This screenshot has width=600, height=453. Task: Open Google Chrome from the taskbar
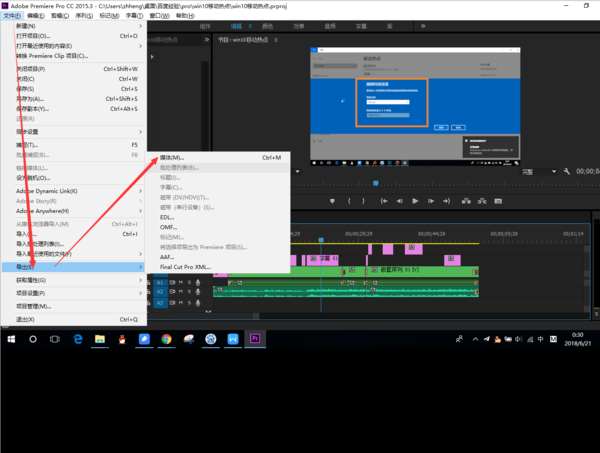pos(166,339)
